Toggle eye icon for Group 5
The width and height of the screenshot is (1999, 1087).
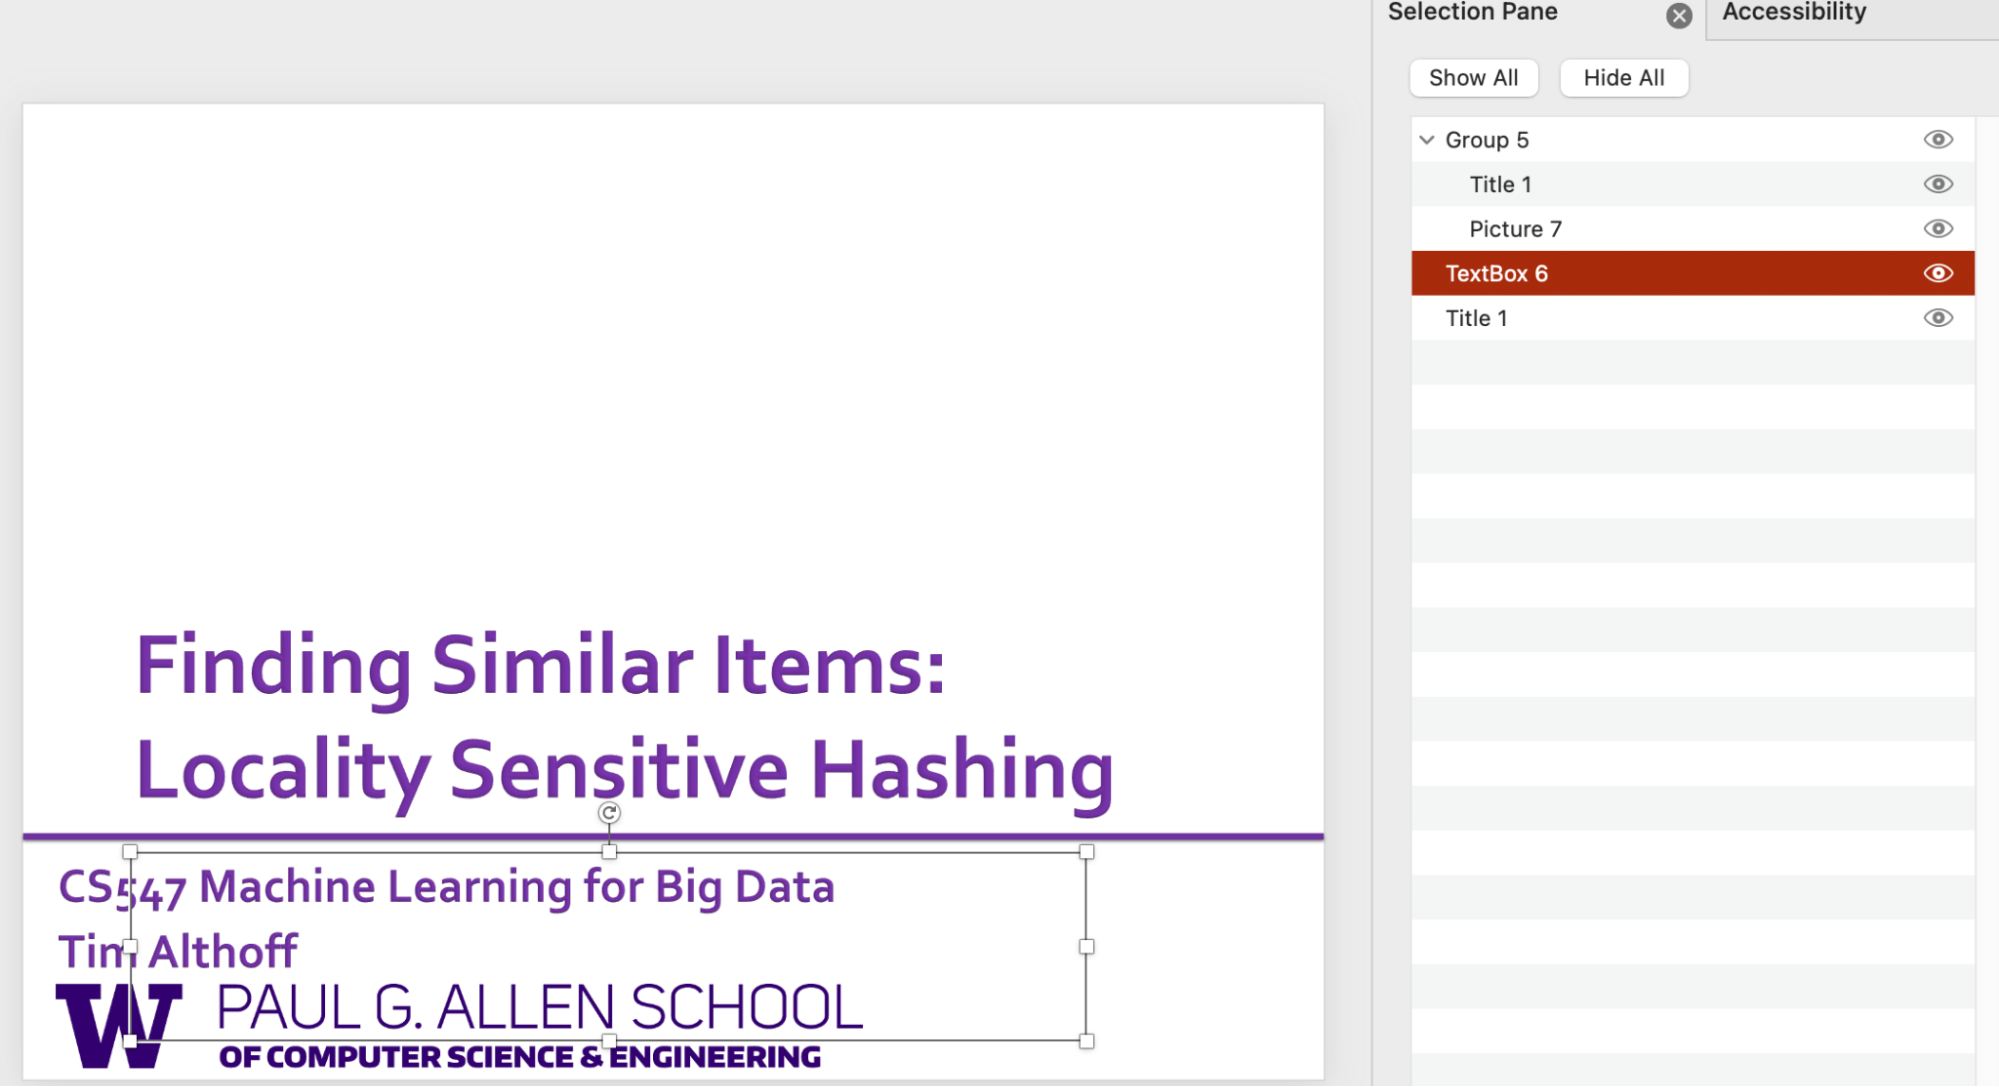click(x=1936, y=139)
